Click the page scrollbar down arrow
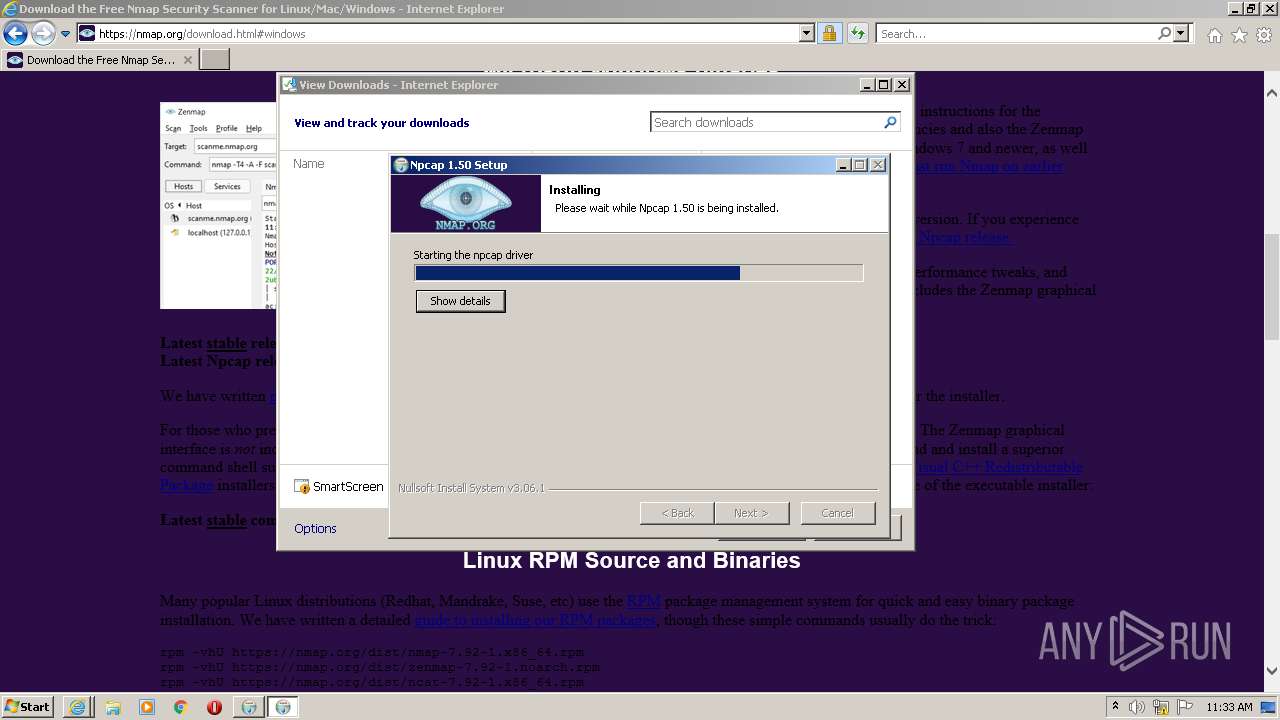The height and width of the screenshot is (720, 1280). [x=1272, y=671]
